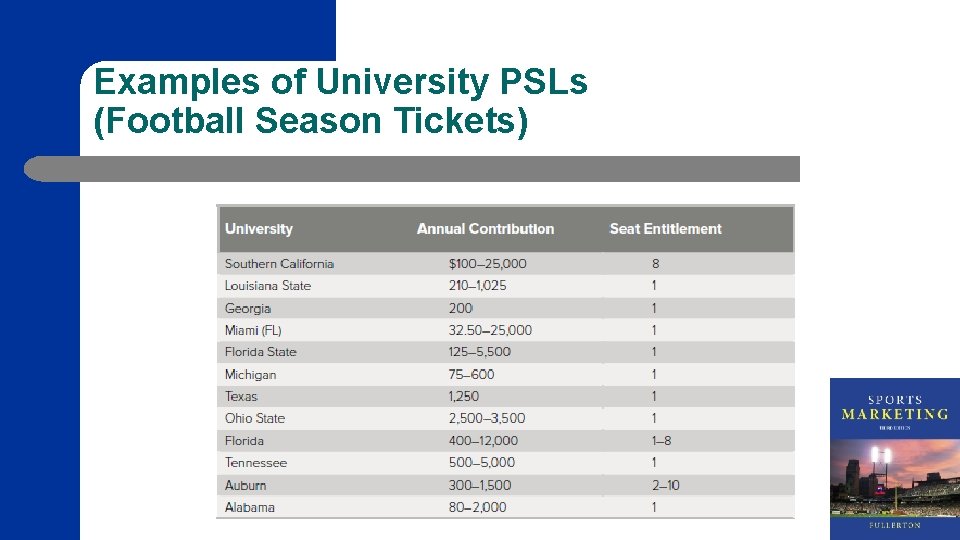
Task: Select the 'Georgia' university cell
Action: coord(248,309)
